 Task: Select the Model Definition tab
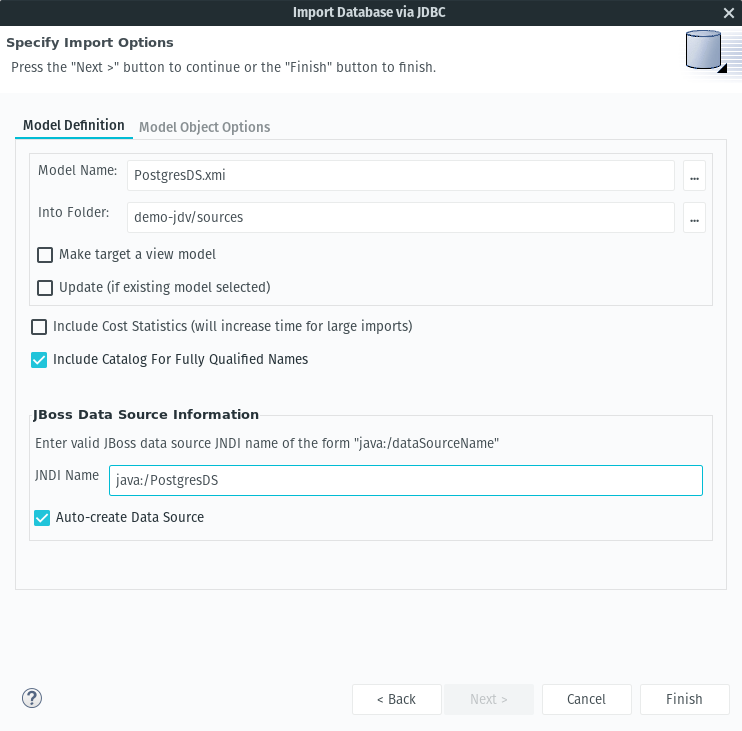pyautogui.click(x=74, y=125)
